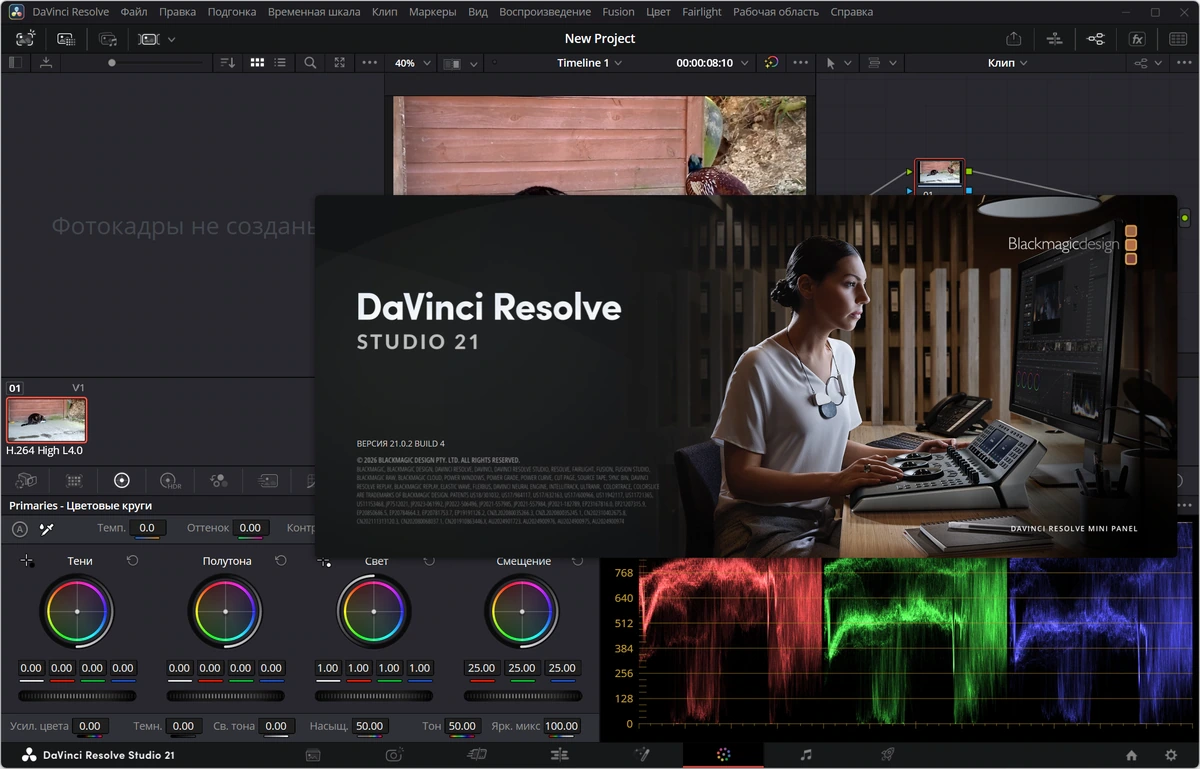Select the Color Wheels palette icon
Image resolution: width=1200 pixels, height=769 pixels.
(122, 481)
